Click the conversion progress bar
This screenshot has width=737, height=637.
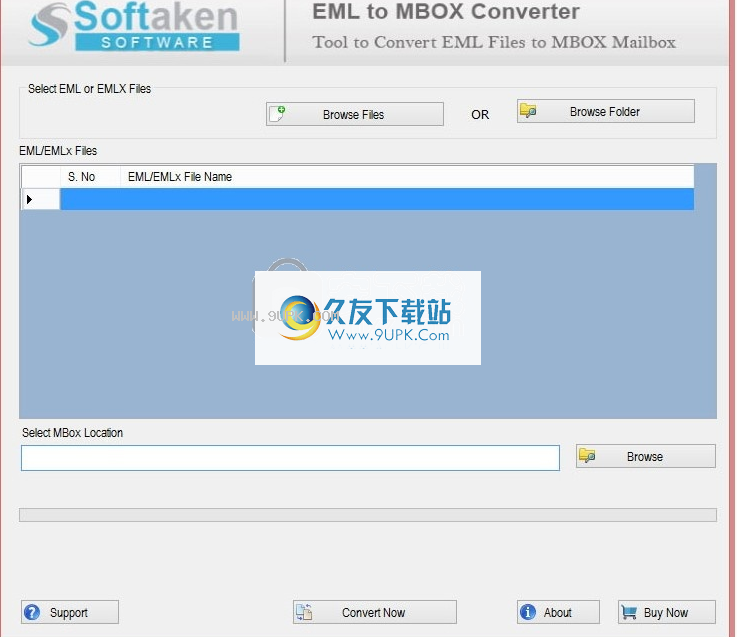point(368,515)
